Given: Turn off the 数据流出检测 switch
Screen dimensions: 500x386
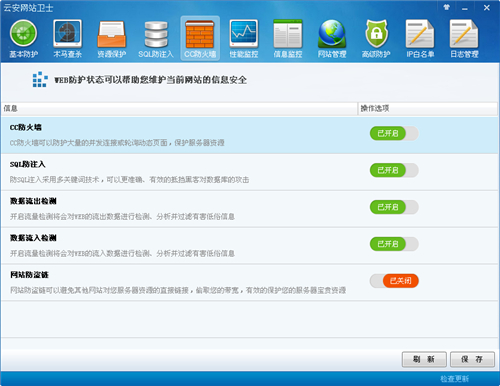Looking at the screenshot, I should [x=394, y=207].
